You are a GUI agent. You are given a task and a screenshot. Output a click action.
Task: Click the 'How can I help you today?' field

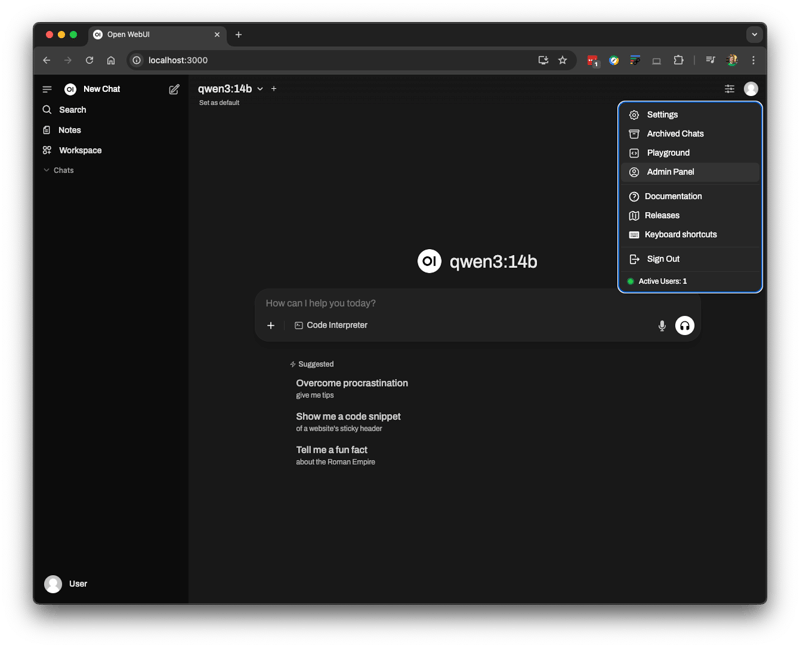point(450,303)
